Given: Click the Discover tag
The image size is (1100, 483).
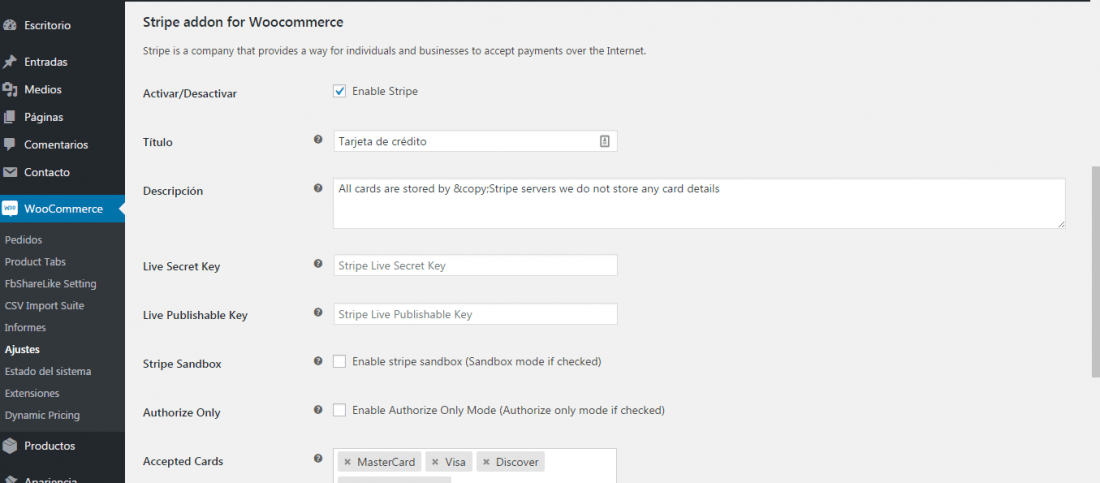Looking at the screenshot, I should click(x=511, y=462).
